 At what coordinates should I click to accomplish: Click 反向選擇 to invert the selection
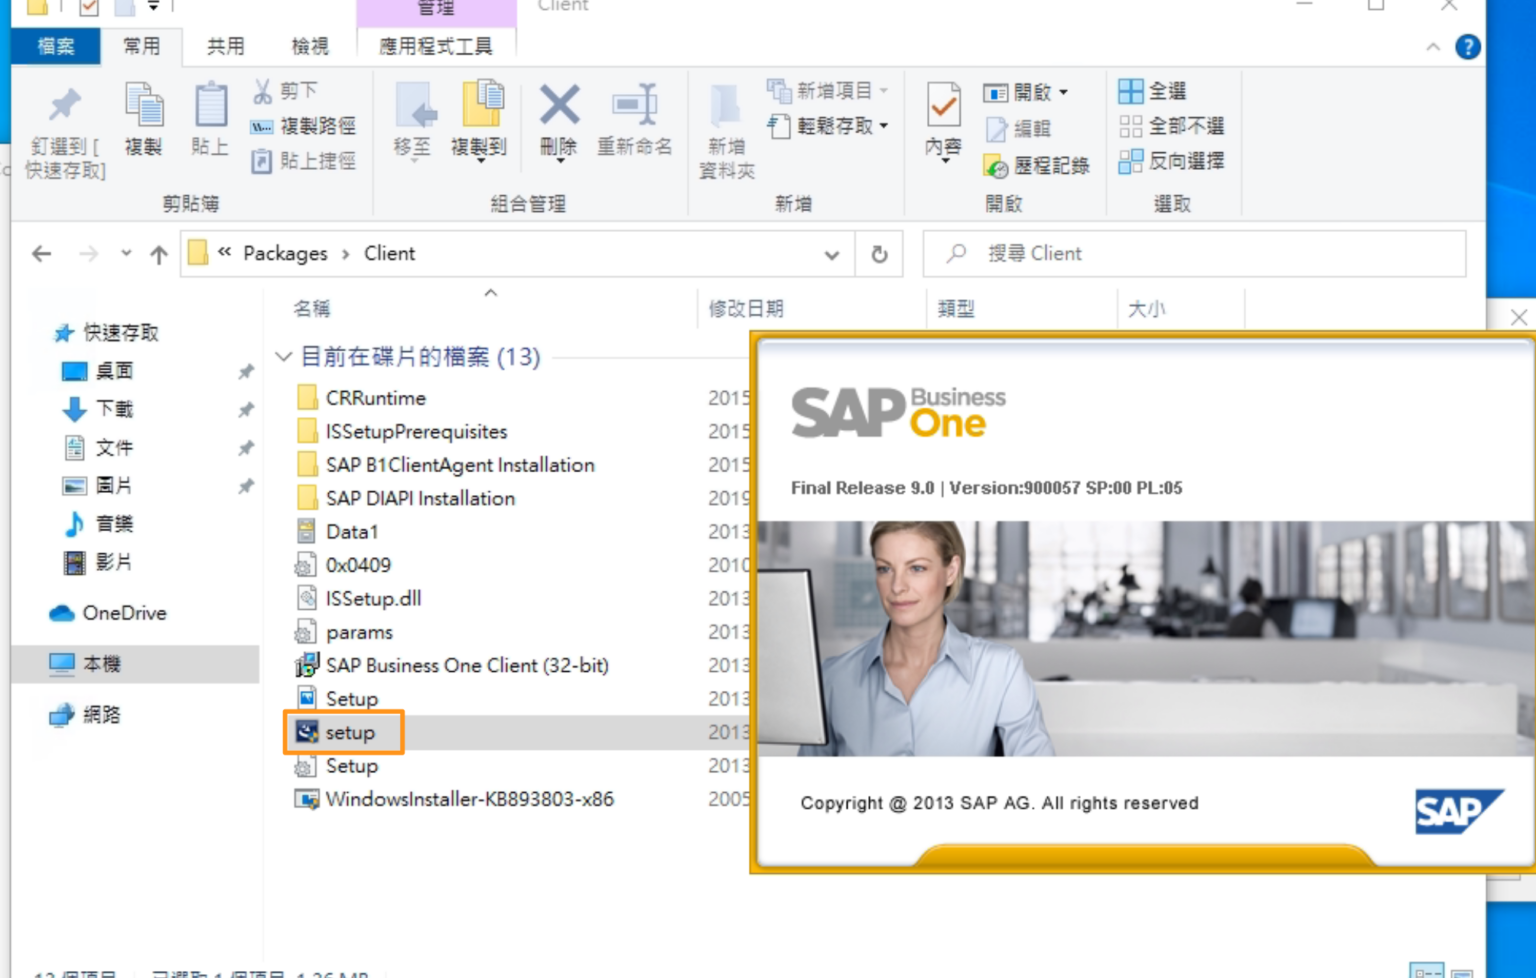tap(1171, 161)
